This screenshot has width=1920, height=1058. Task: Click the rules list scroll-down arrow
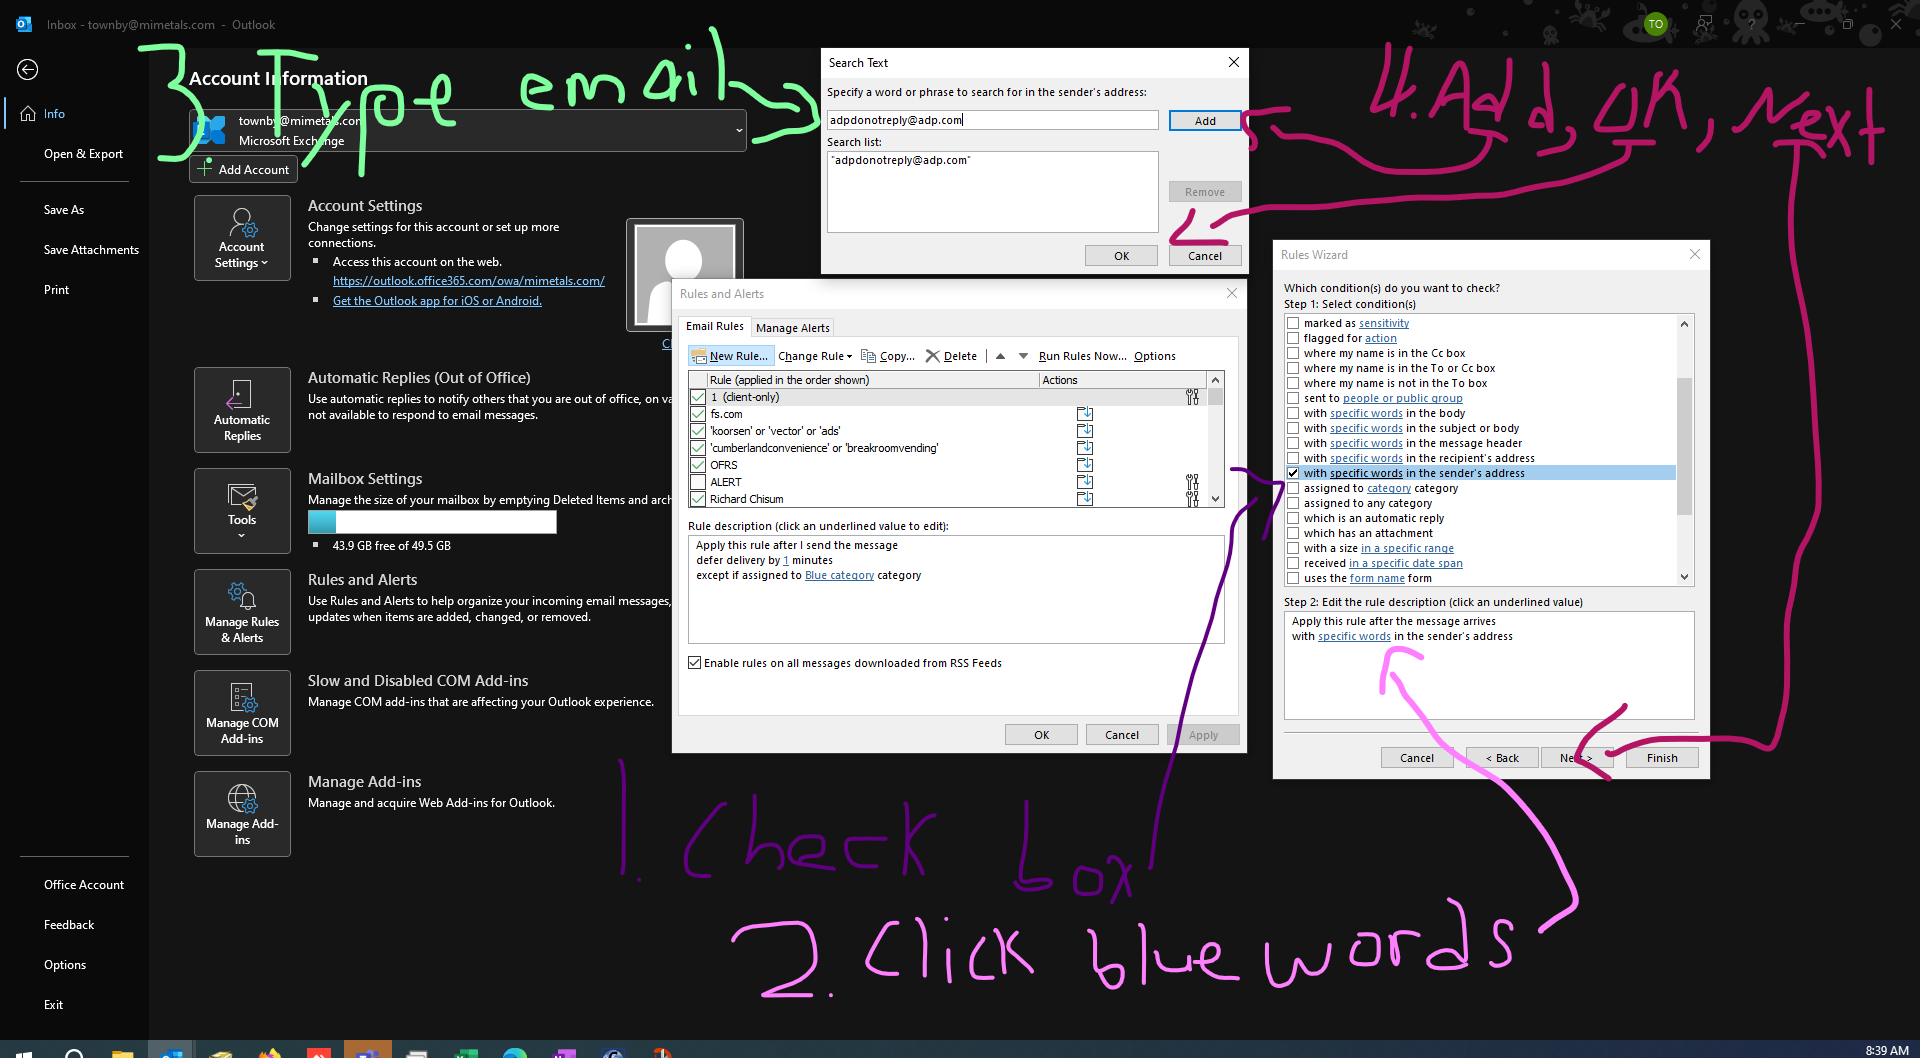[x=1215, y=499]
